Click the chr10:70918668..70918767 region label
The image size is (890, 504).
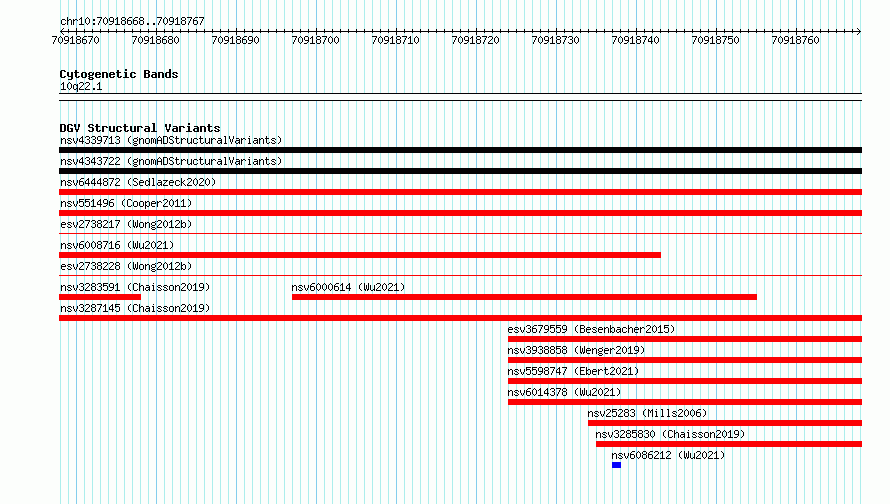coord(132,22)
